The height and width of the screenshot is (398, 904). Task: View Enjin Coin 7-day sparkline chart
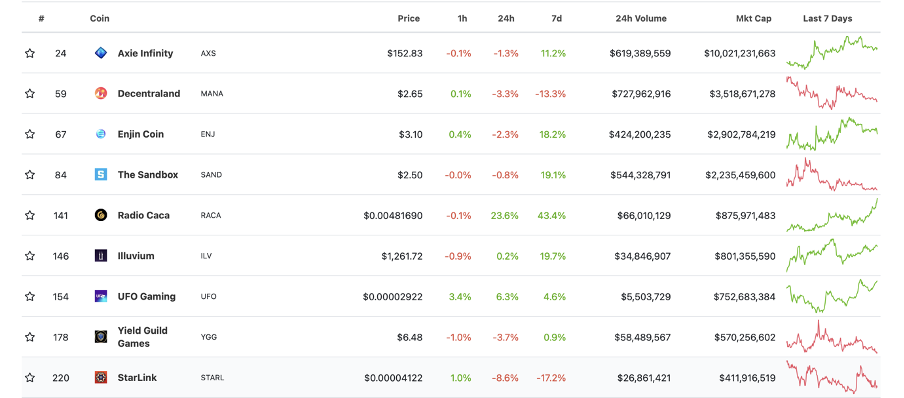[832, 134]
